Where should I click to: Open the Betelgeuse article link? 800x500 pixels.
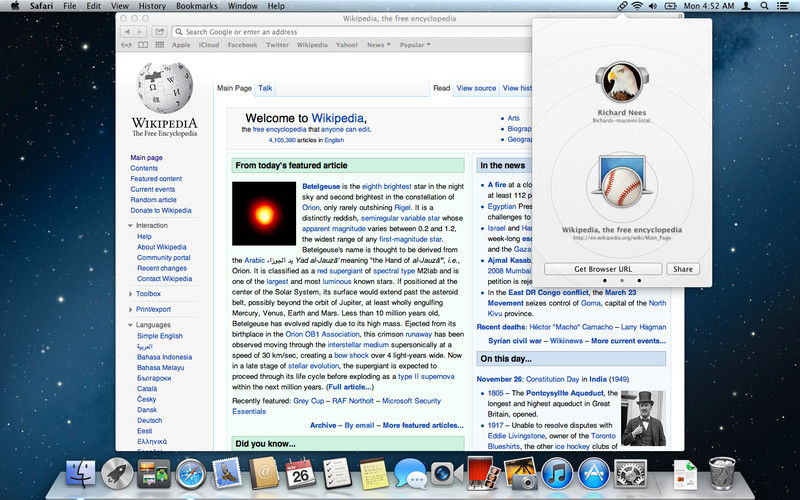pyautogui.click(x=321, y=187)
